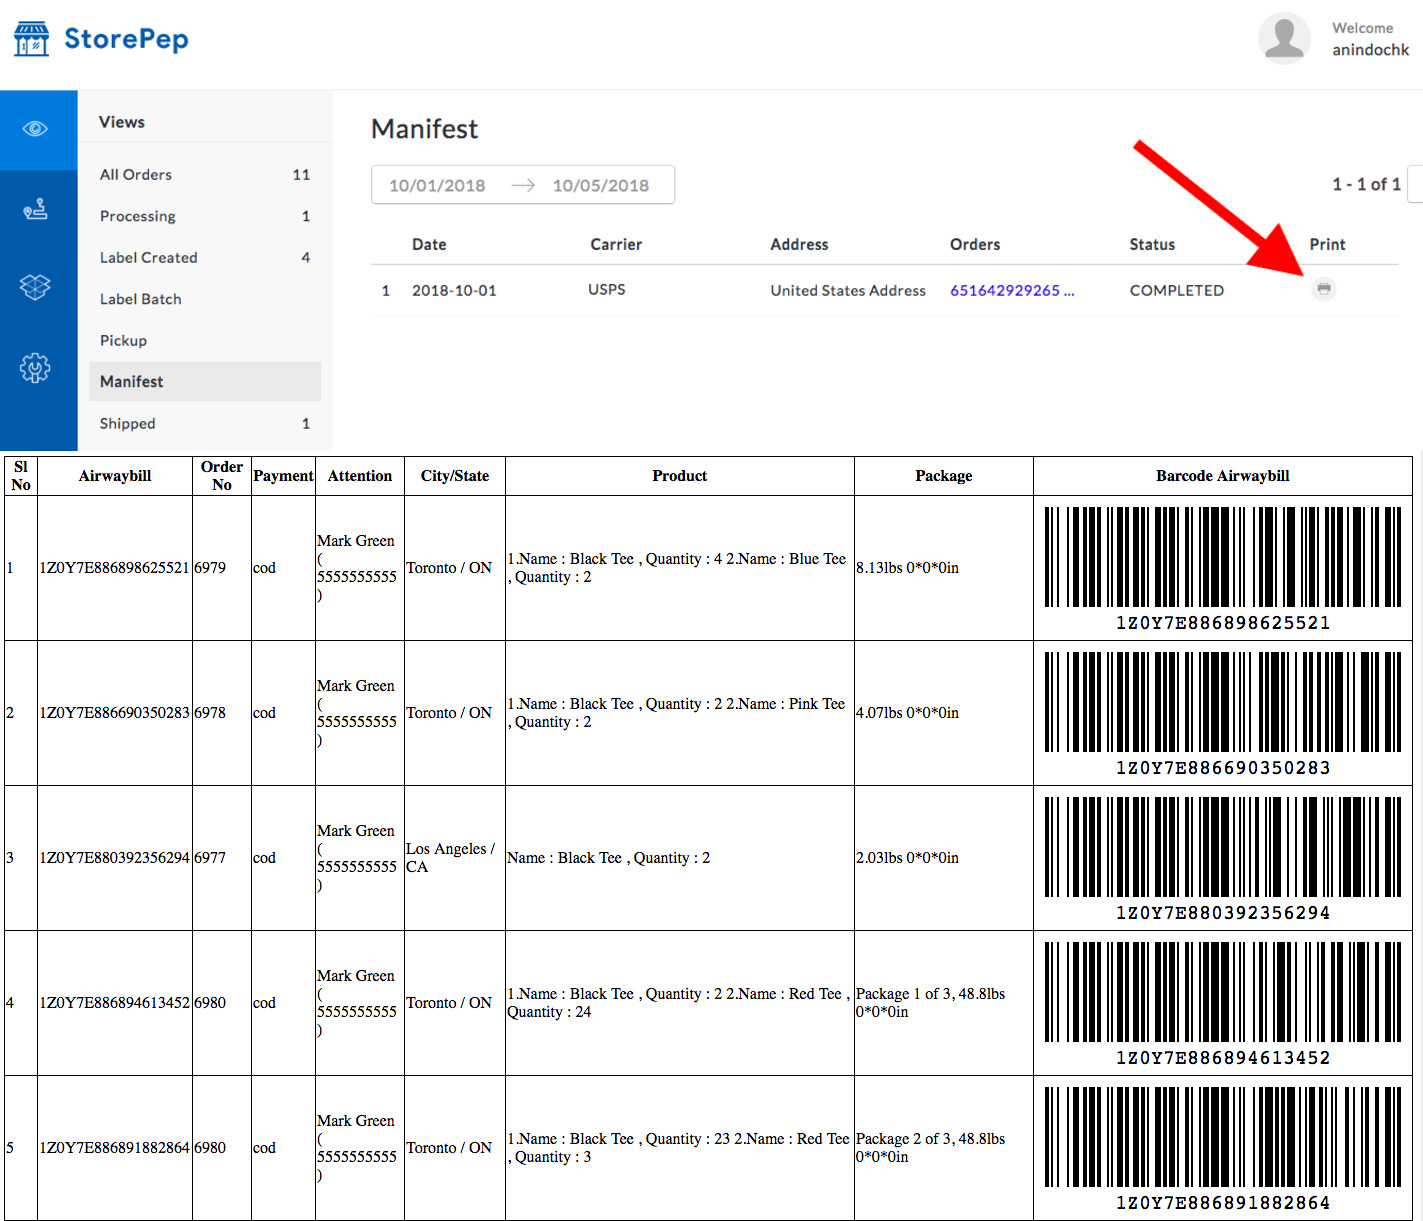Image resolution: width=1423 pixels, height=1221 pixels.
Task: Click the Date column header
Action: click(x=429, y=244)
